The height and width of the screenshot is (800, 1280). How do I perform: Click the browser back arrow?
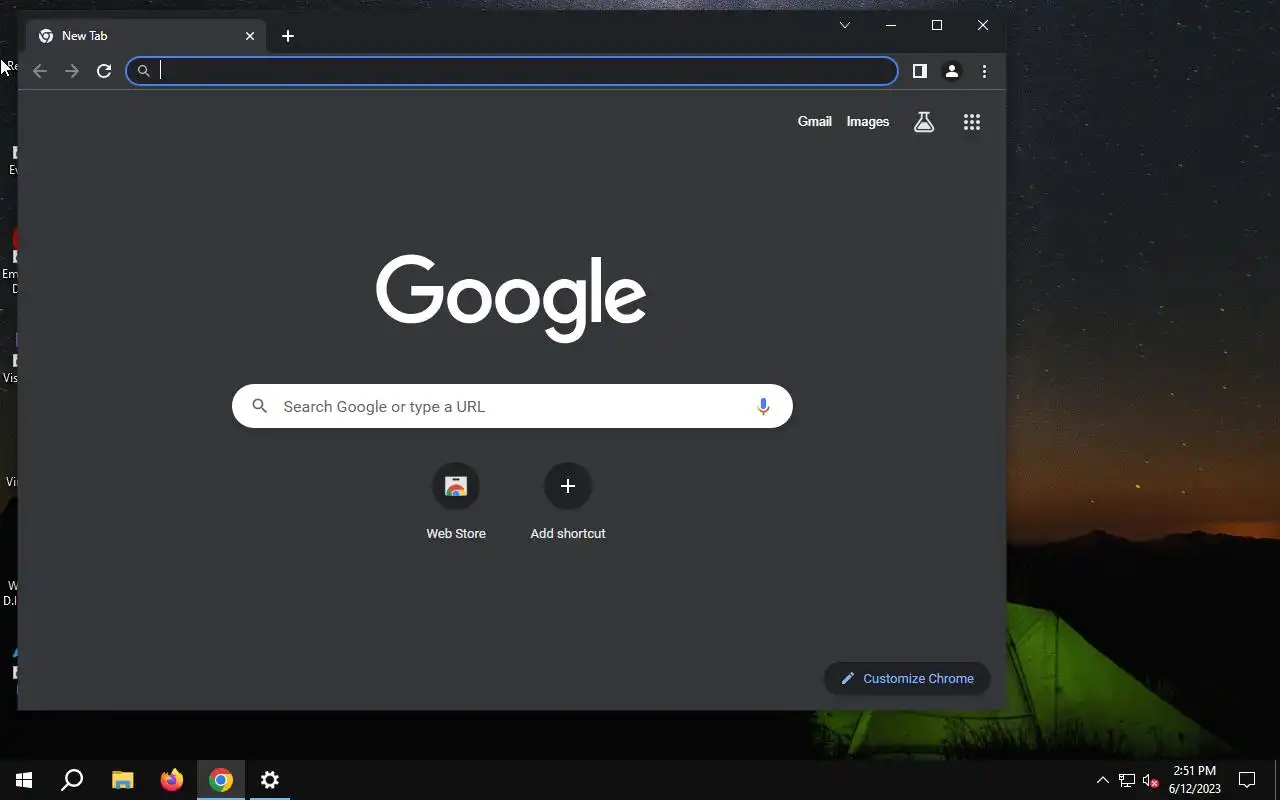(x=40, y=71)
